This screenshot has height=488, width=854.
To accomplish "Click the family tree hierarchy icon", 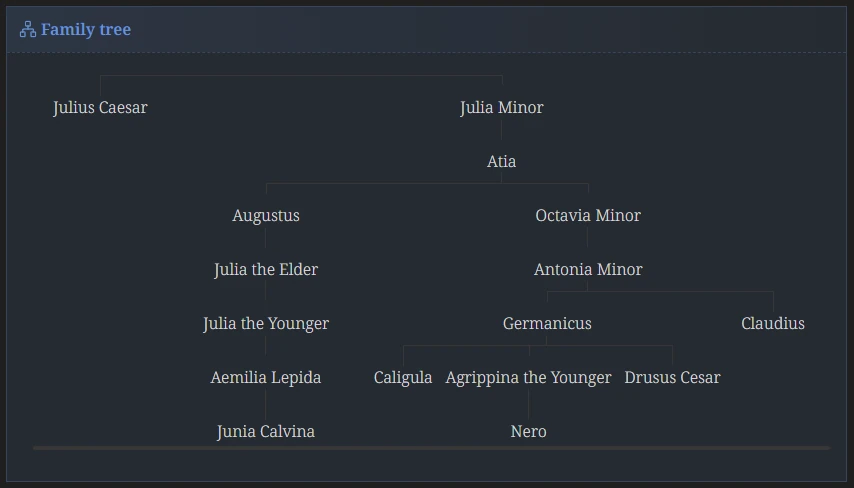I will click(x=28, y=29).
